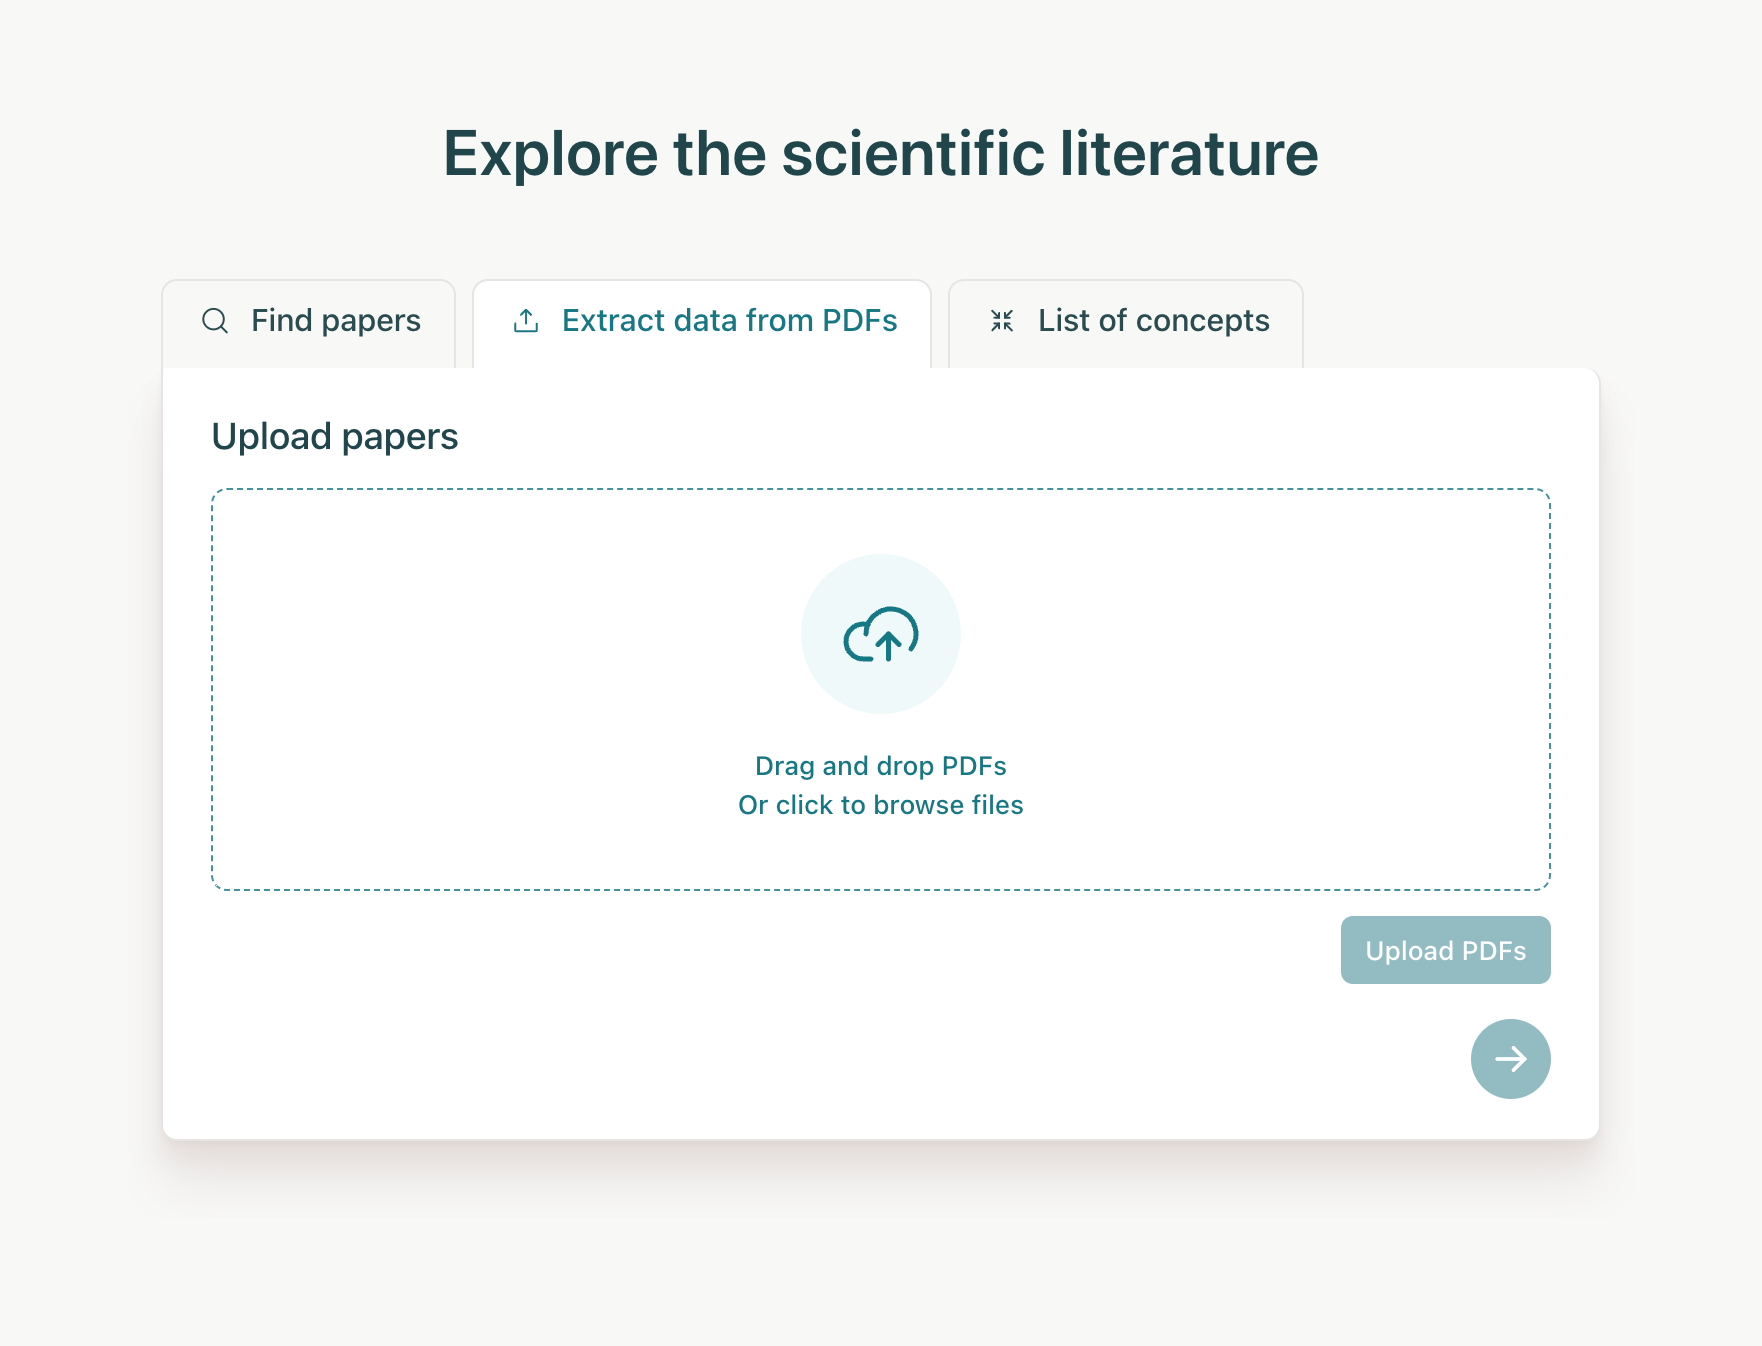The image size is (1762, 1346).
Task: Click "Or click to browse files" text
Action: click(881, 805)
